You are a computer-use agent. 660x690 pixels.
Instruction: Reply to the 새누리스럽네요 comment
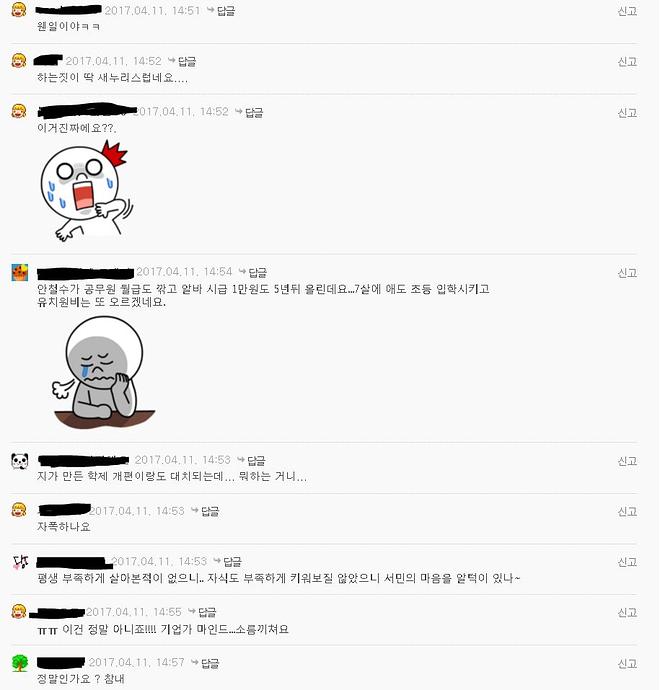(182, 61)
